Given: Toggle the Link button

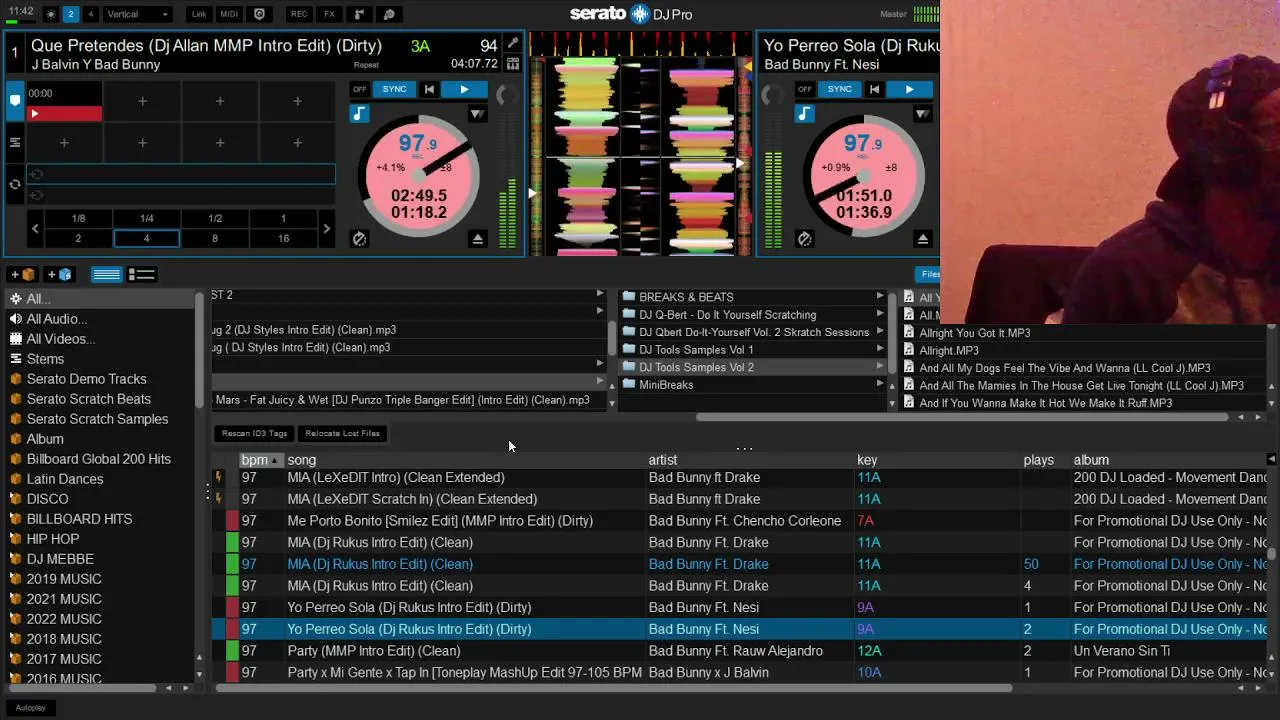Looking at the screenshot, I should pyautogui.click(x=199, y=14).
